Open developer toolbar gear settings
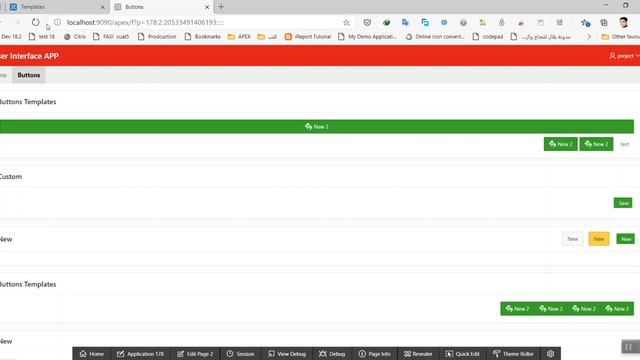Viewport: 640px width, 360px height. (x=550, y=354)
